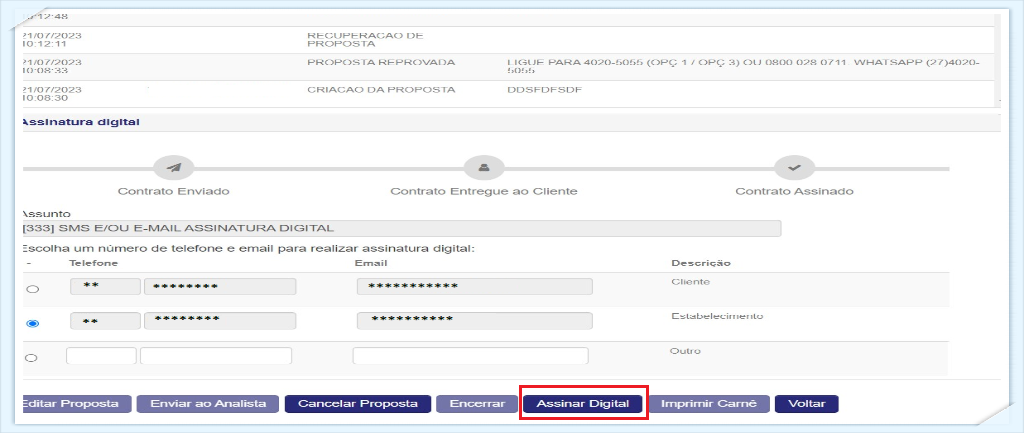1024x433 pixels.
Task: Click the Encerrar button
Action: 477,404
